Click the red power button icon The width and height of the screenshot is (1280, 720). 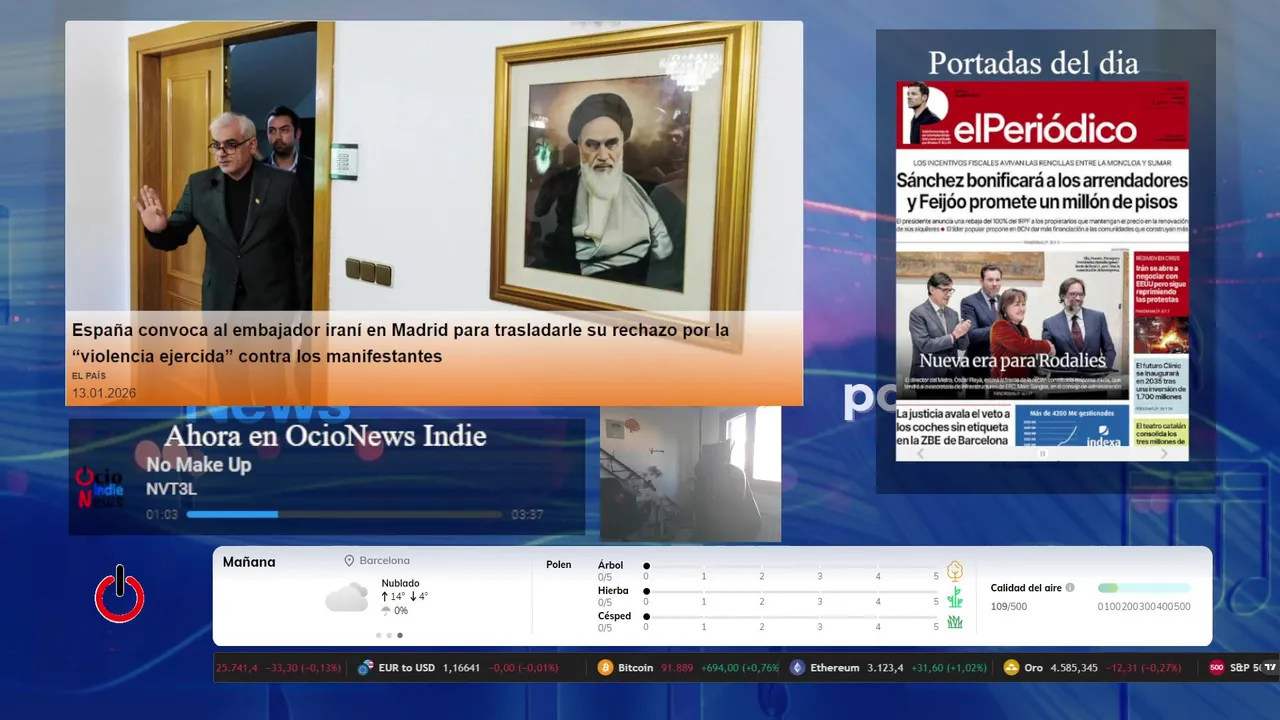pos(120,595)
